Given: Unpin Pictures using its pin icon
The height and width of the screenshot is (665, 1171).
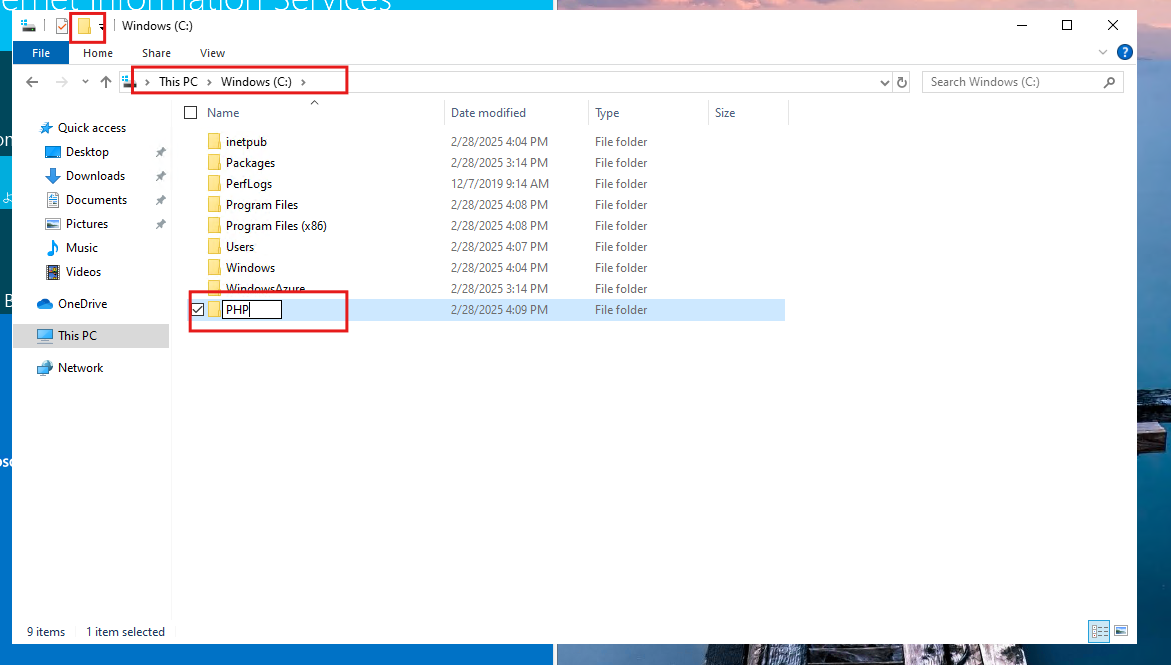Looking at the screenshot, I should pyautogui.click(x=160, y=224).
